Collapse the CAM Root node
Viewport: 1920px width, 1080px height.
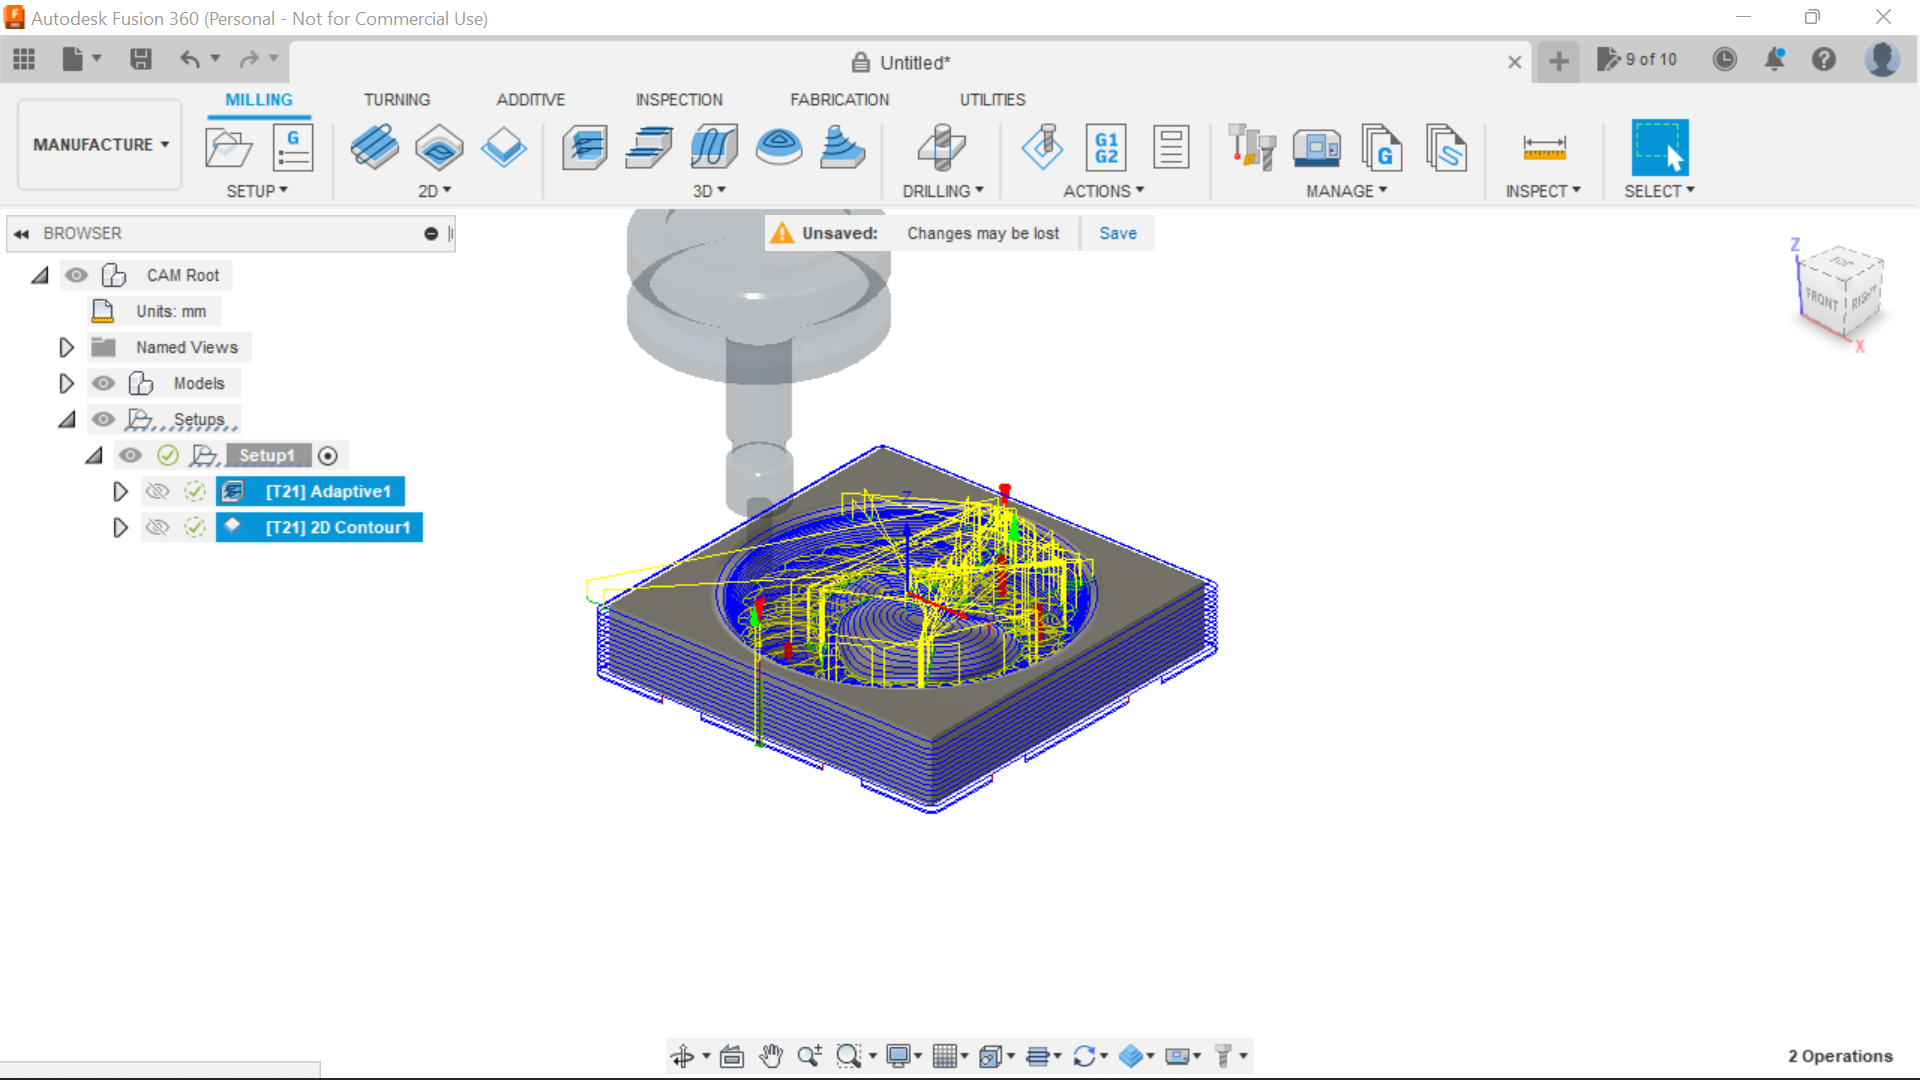[40, 276]
